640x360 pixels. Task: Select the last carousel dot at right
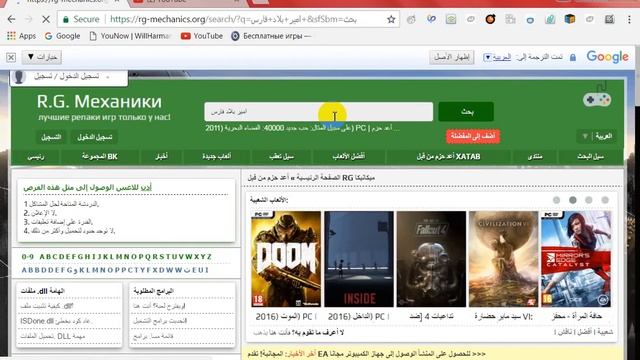[x=605, y=200]
